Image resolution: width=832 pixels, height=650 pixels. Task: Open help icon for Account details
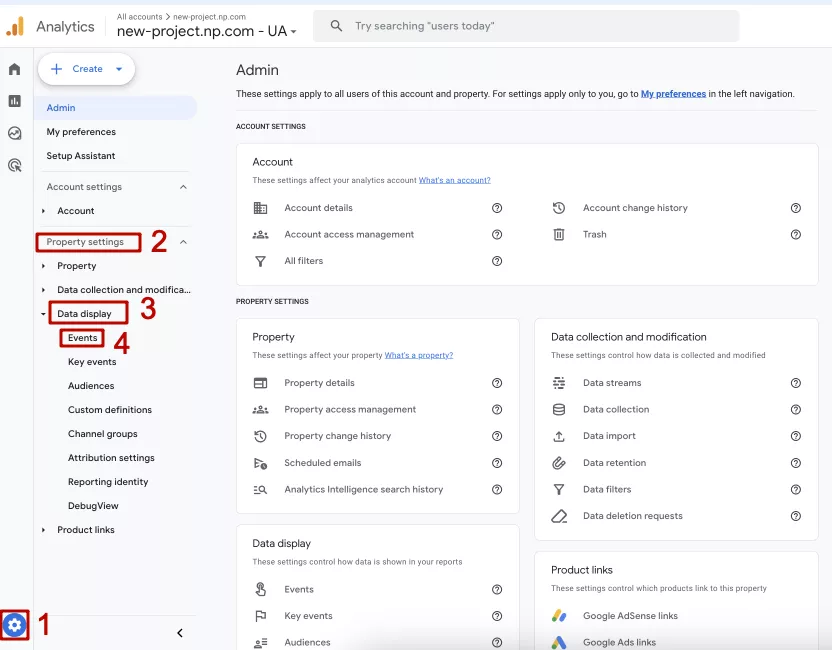click(497, 208)
